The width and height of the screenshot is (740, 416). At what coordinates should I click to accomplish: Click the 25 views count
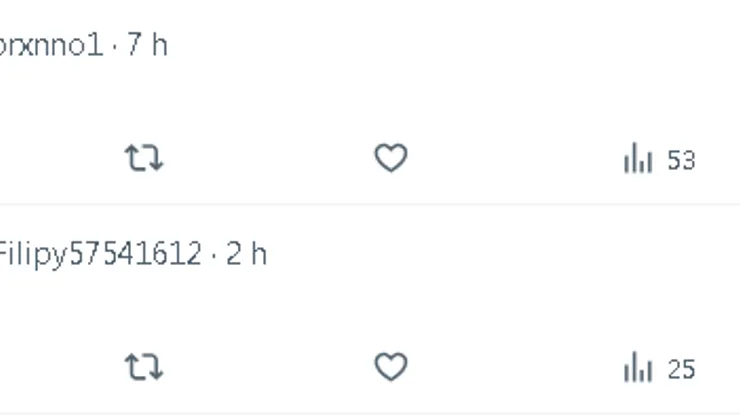pos(681,369)
